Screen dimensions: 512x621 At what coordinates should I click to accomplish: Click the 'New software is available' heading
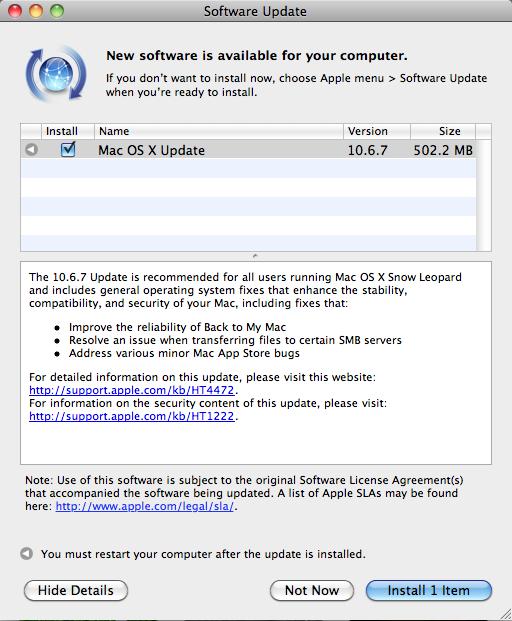coord(257,55)
